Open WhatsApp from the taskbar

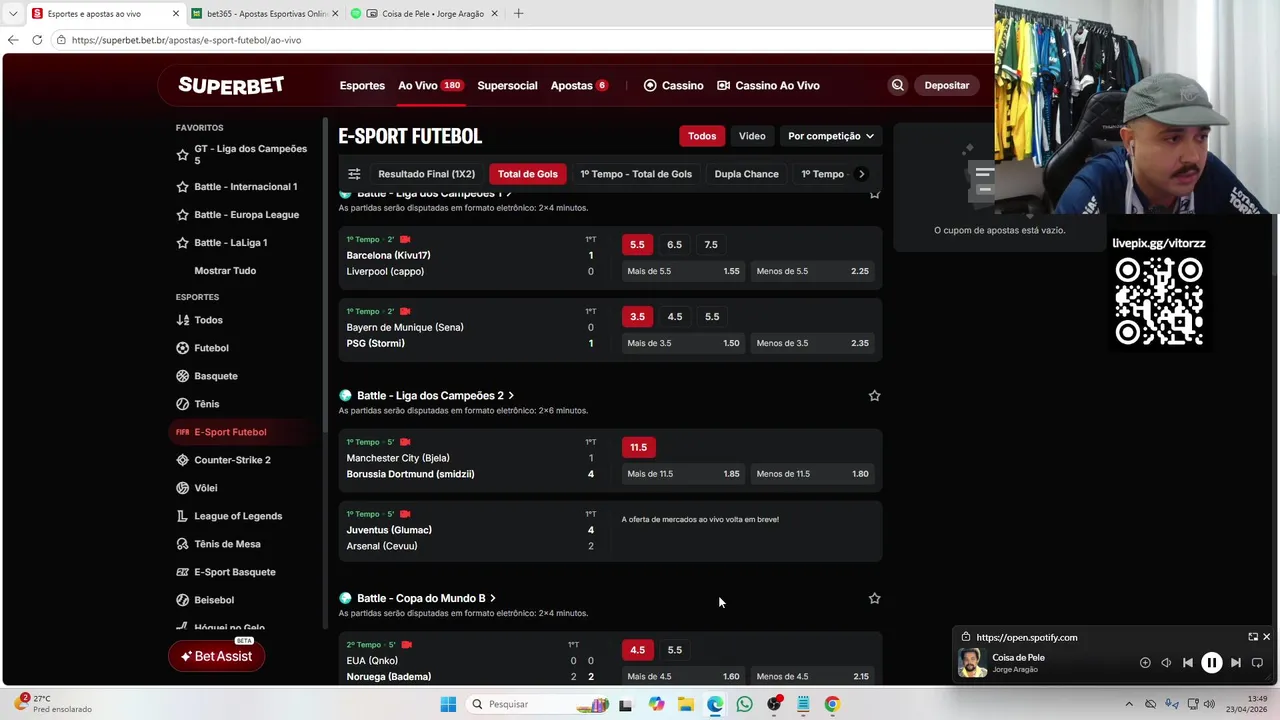click(x=744, y=704)
